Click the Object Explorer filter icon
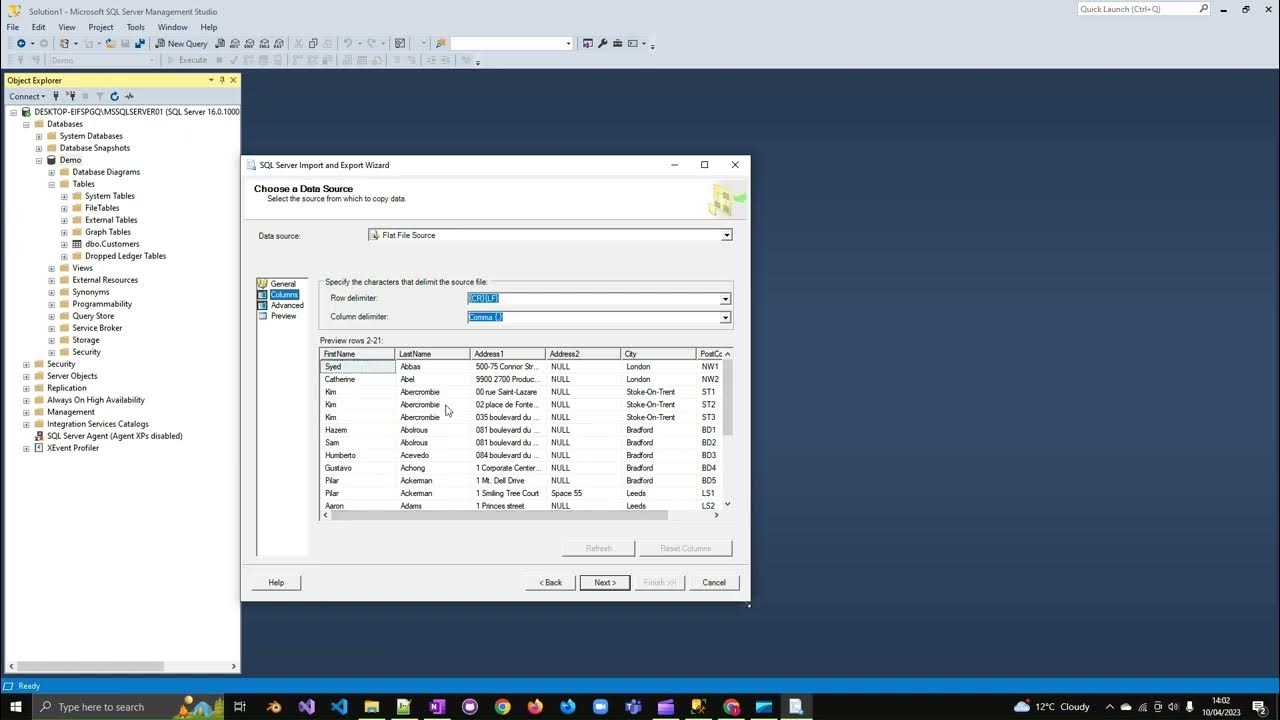1280x720 pixels. pos(99,96)
